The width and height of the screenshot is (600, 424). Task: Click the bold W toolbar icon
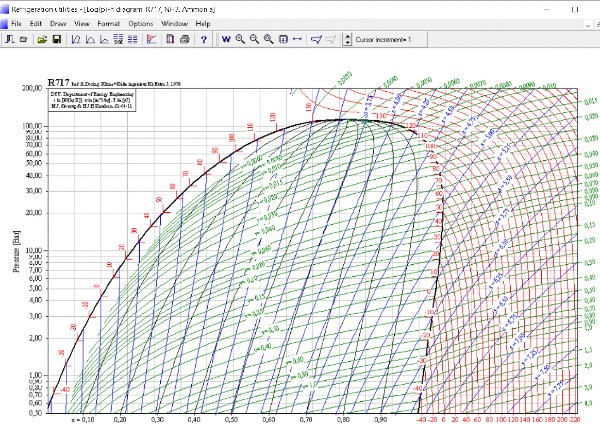click(226, 39)
